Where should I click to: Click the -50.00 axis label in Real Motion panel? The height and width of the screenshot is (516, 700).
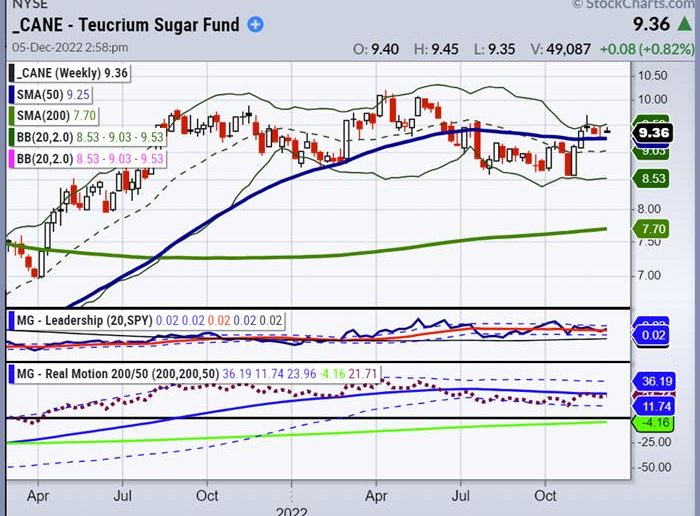click(x=654, y=467)
